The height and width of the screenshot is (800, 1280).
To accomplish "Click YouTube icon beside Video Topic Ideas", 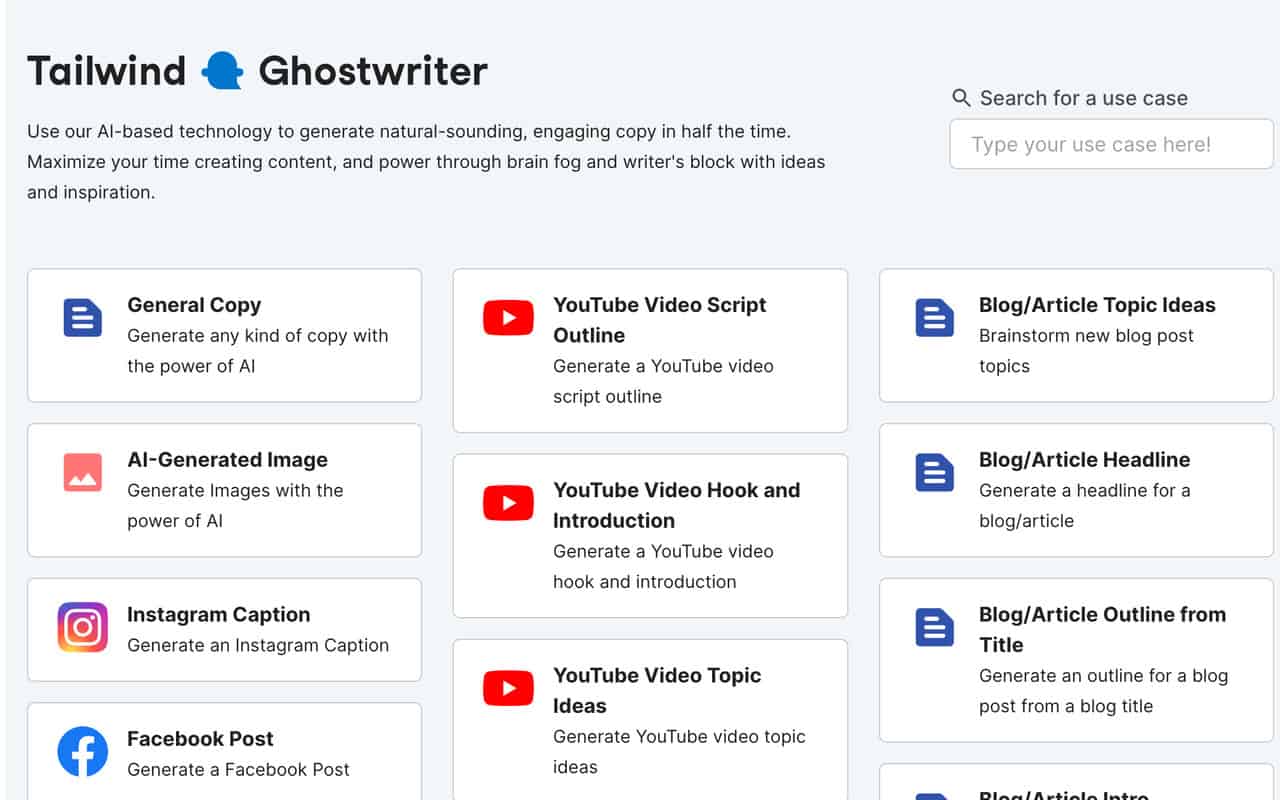I will coord(508,688).
